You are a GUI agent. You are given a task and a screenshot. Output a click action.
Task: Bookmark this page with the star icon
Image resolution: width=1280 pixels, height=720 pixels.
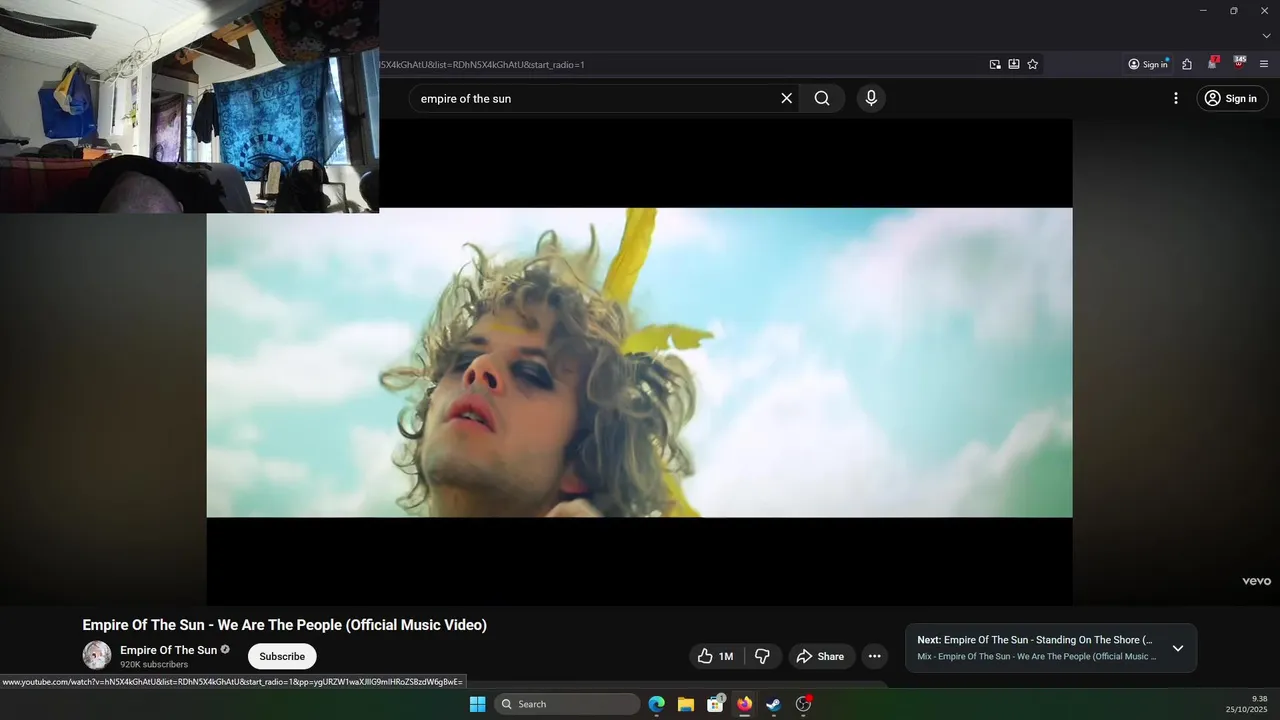click(1033, 64)
